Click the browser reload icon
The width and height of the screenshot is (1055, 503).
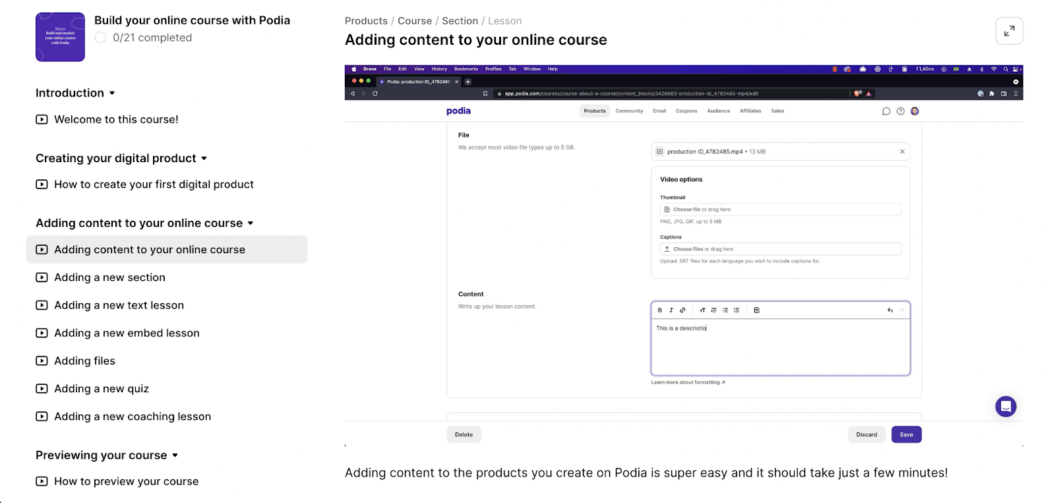pos(375,93)
